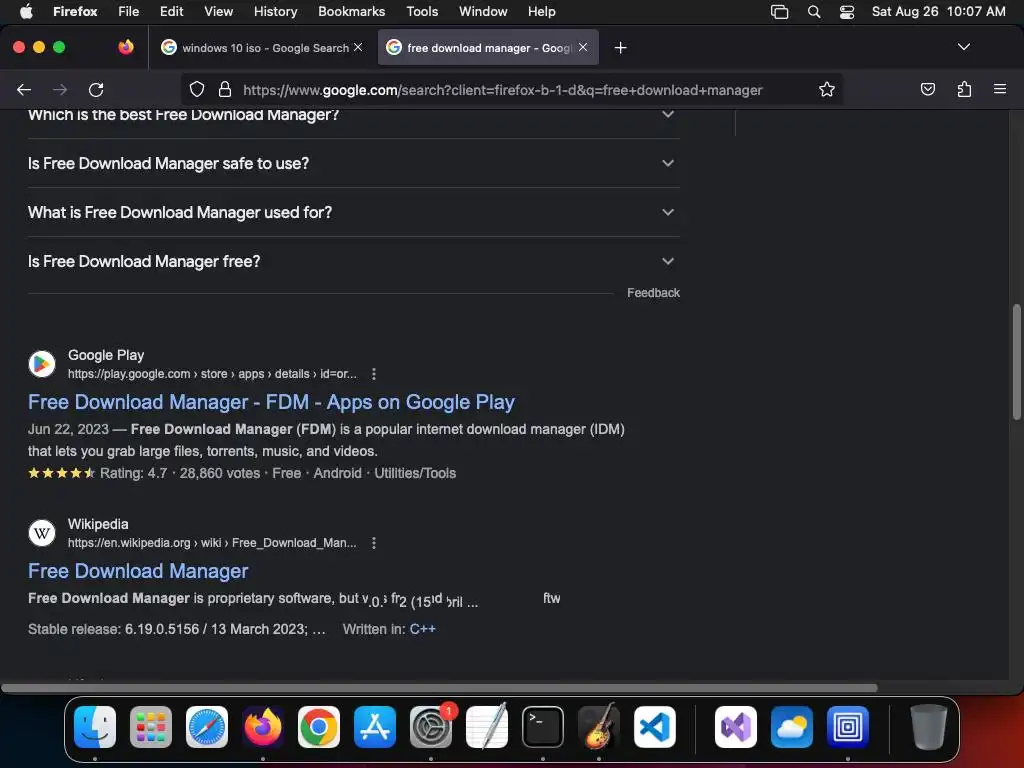This screenshot has width=1024, height=768.
Task: Open the Save to Pocket icon
Action: click(927, 89)
